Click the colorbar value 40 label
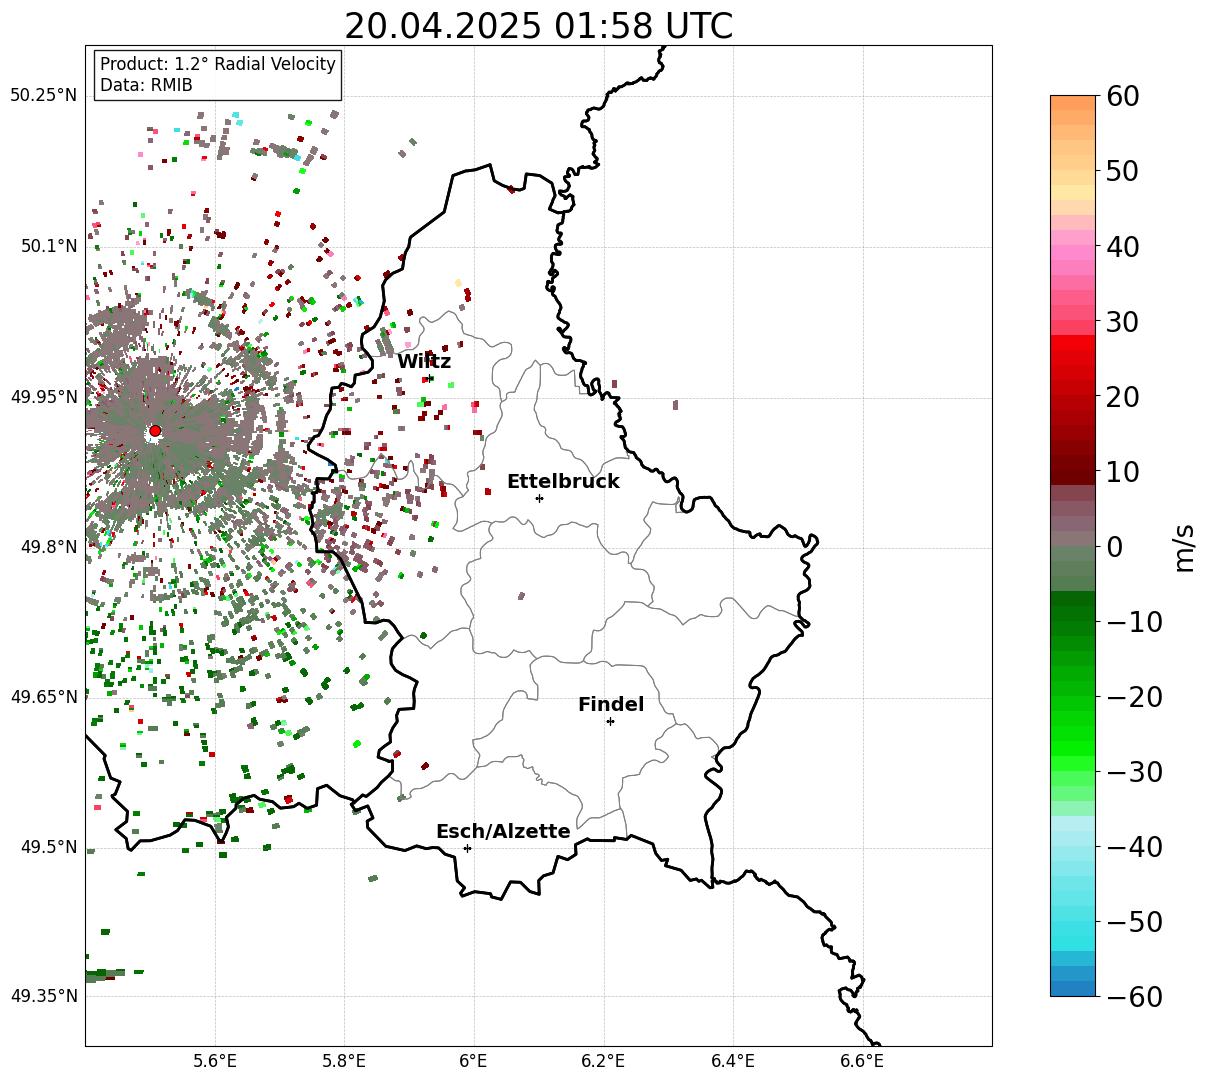Image resolution: width=1207 pixels, height=1081 pixels. point(1124,246)
